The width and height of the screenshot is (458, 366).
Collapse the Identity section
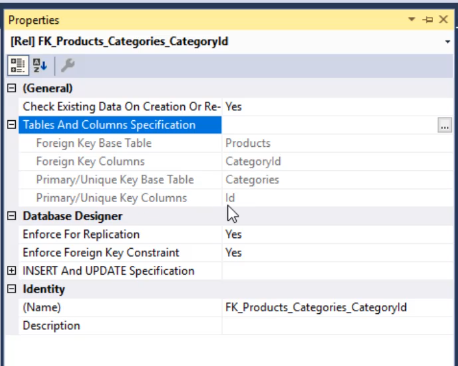click(12, 289)
